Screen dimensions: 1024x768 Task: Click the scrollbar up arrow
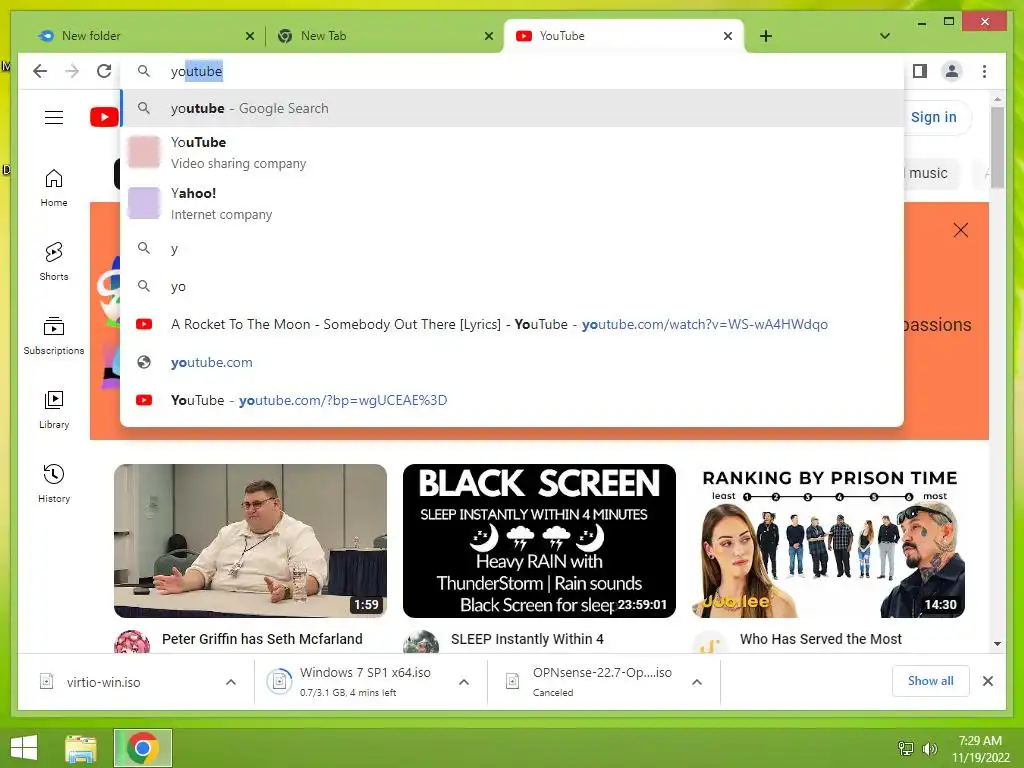coord(997,100)
